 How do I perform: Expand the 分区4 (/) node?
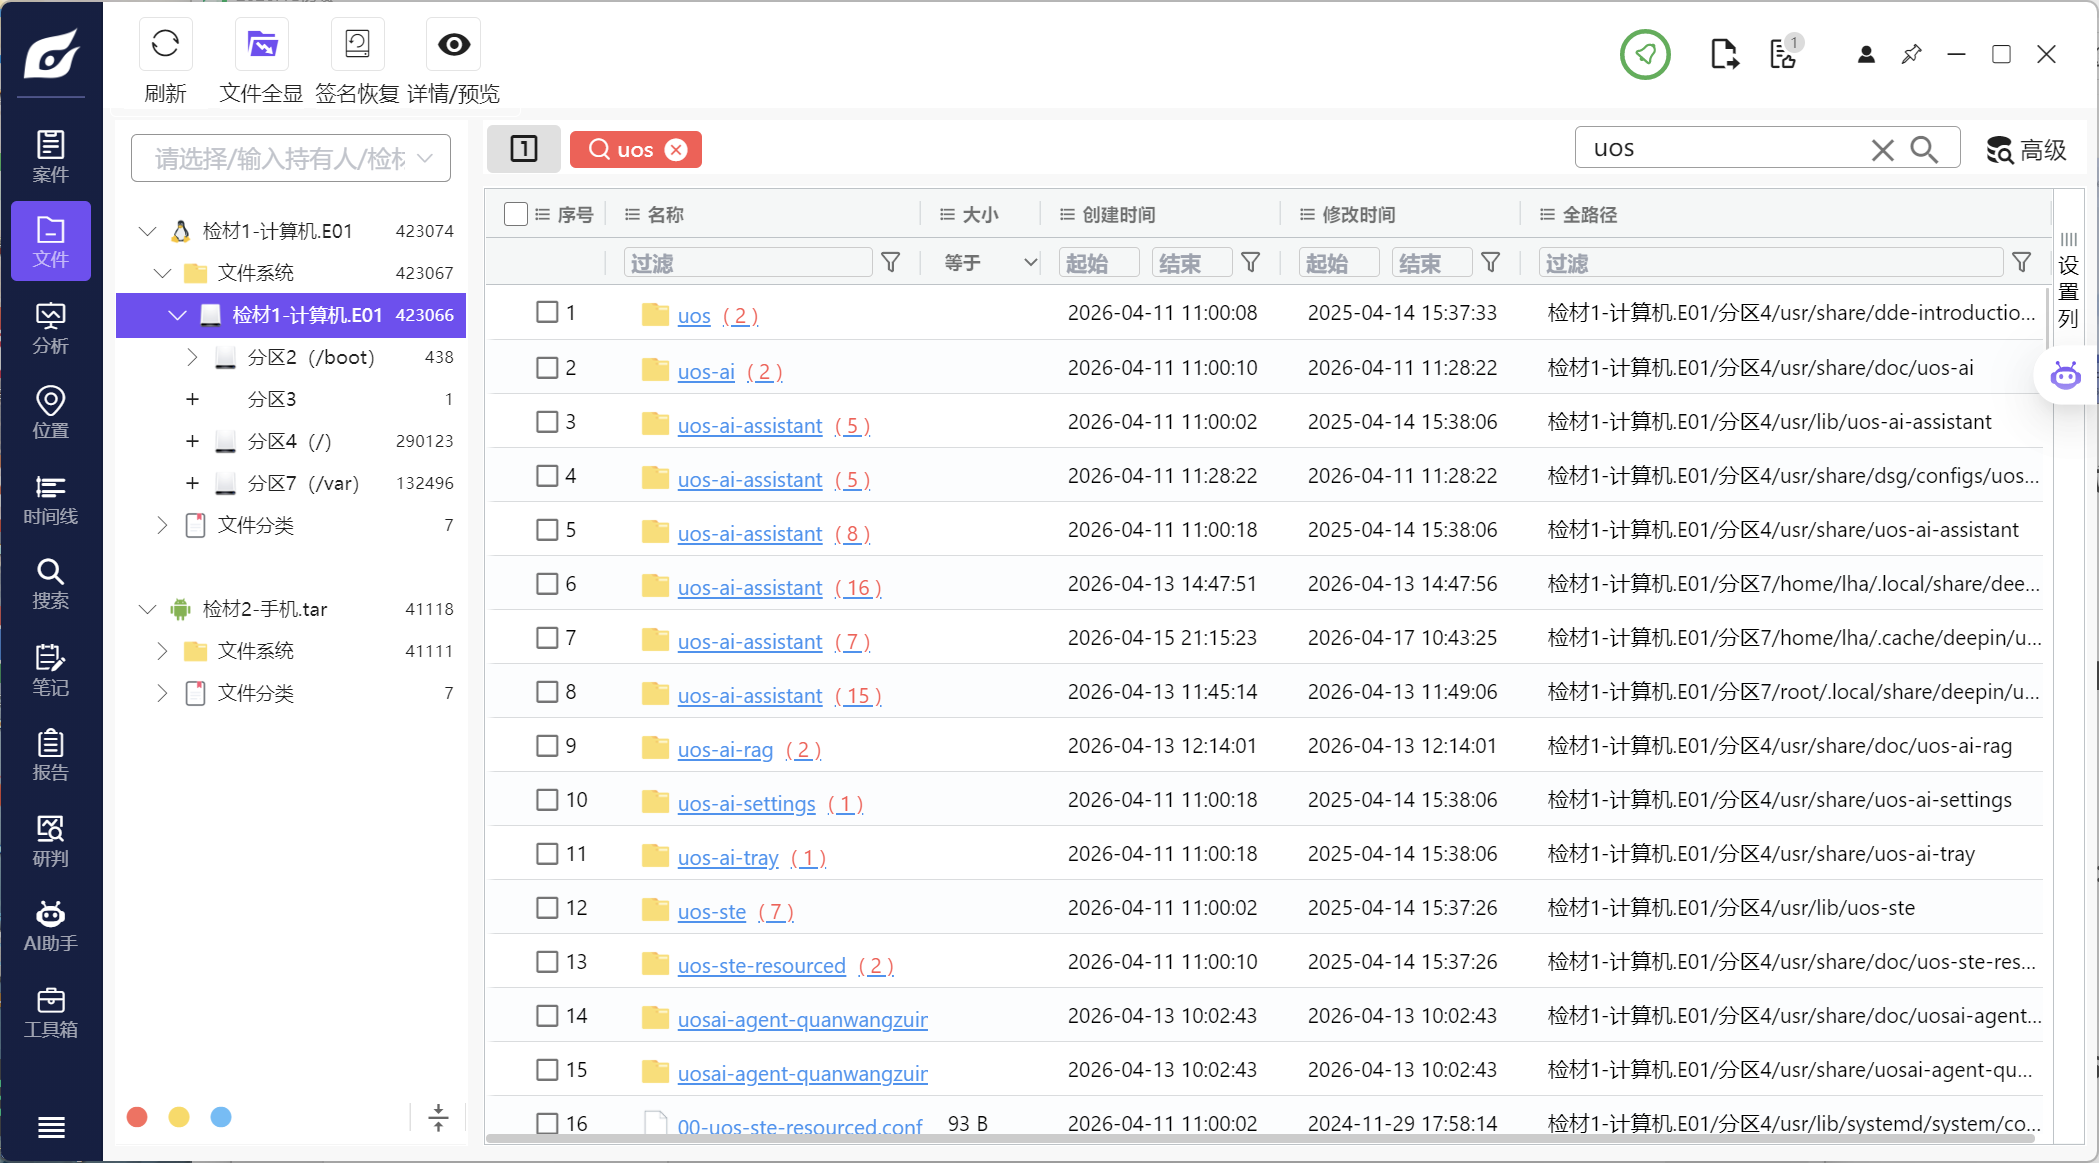pyautogui.click(x=192, y=441)
